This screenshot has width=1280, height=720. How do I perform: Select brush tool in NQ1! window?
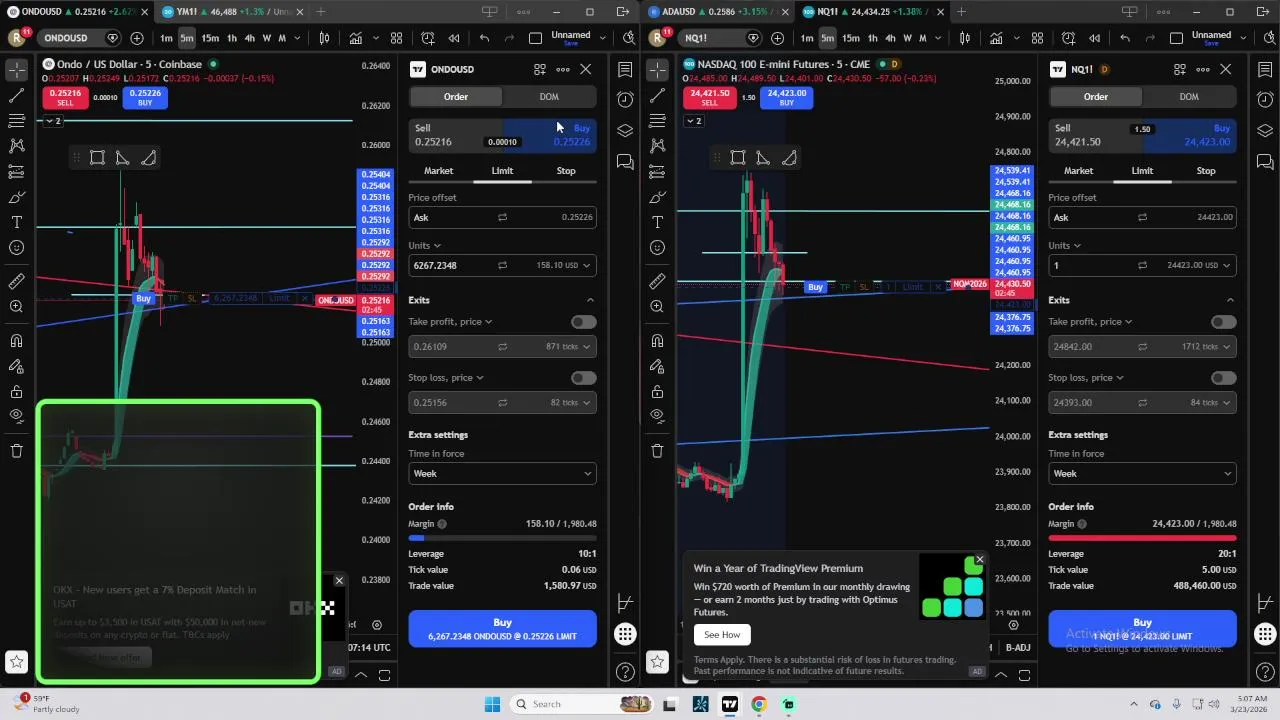pos(657,197)
